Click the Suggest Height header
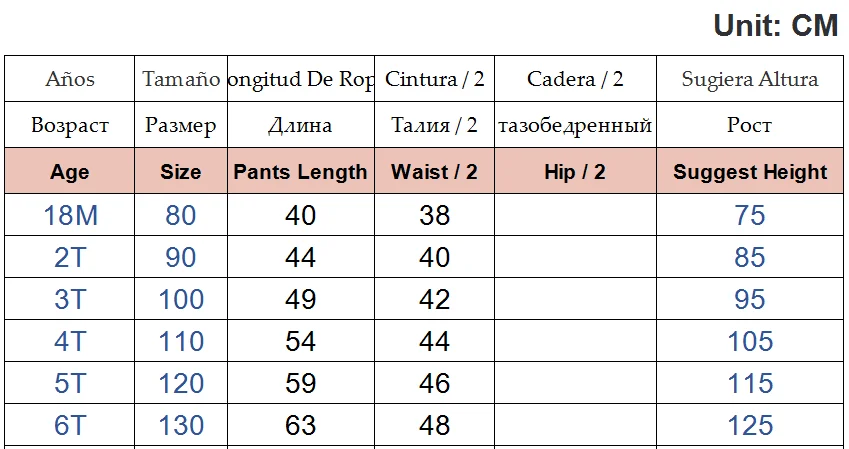The image size is (849, 449). 750,172
